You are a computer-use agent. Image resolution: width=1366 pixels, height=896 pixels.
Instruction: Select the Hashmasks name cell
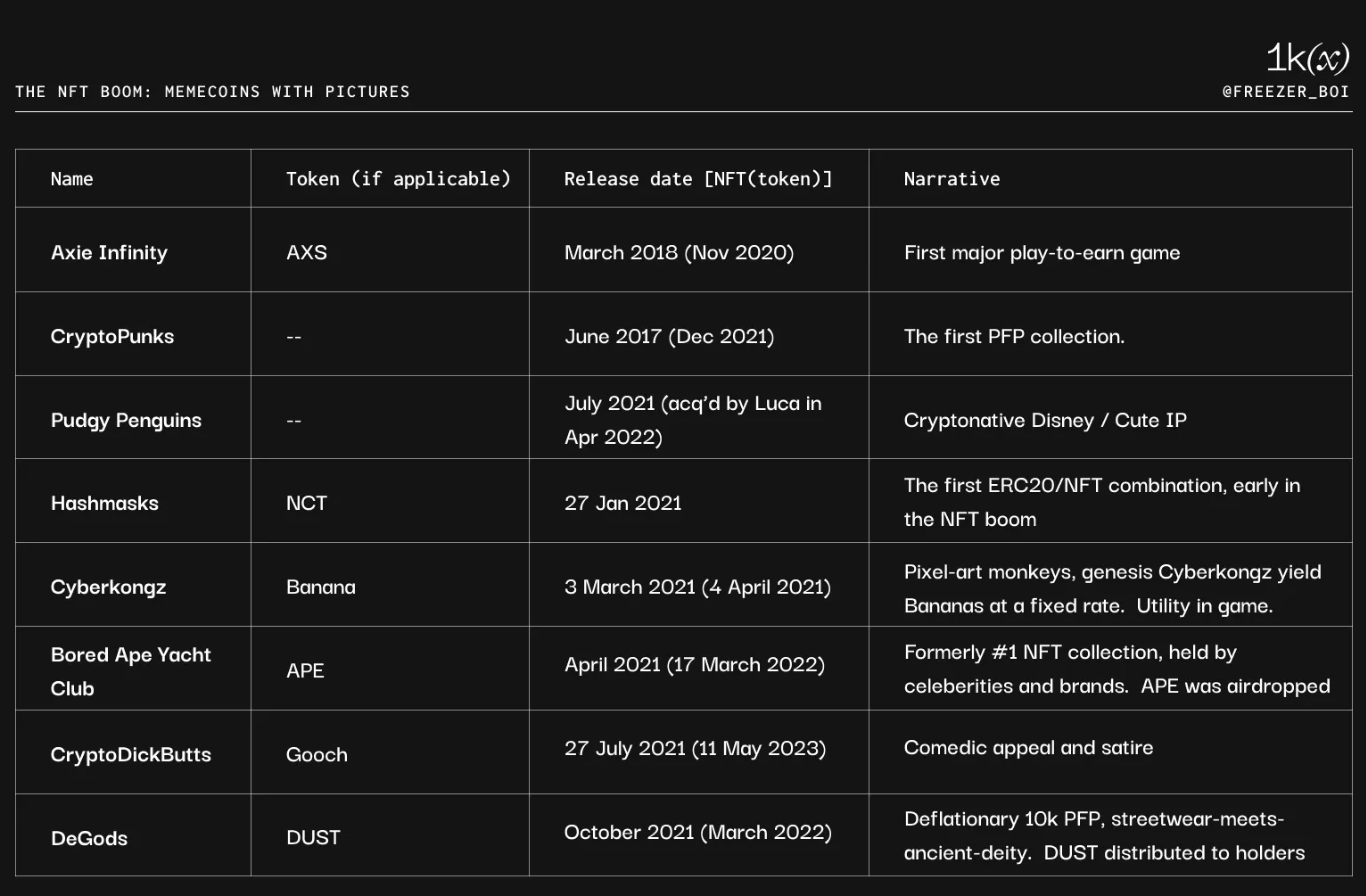click(104, 503)
